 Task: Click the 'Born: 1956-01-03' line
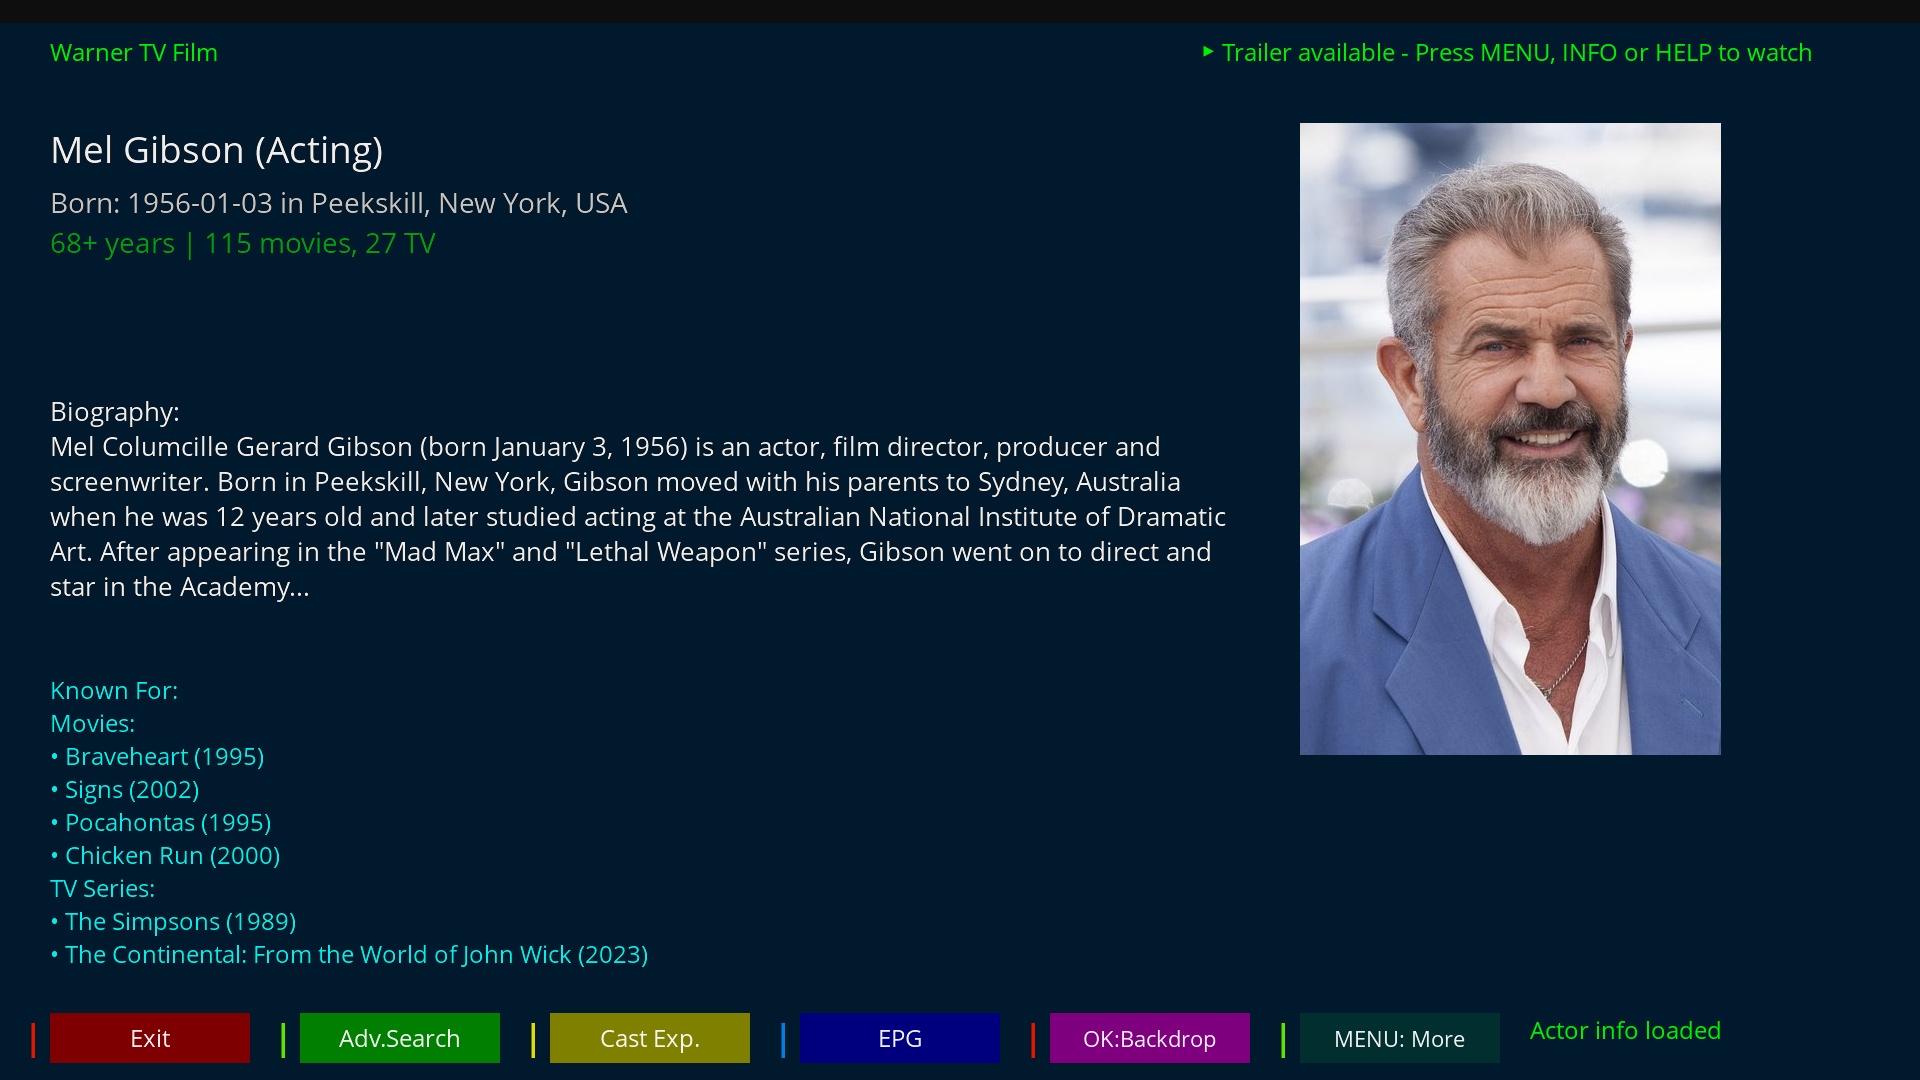(x=339, y=203)
